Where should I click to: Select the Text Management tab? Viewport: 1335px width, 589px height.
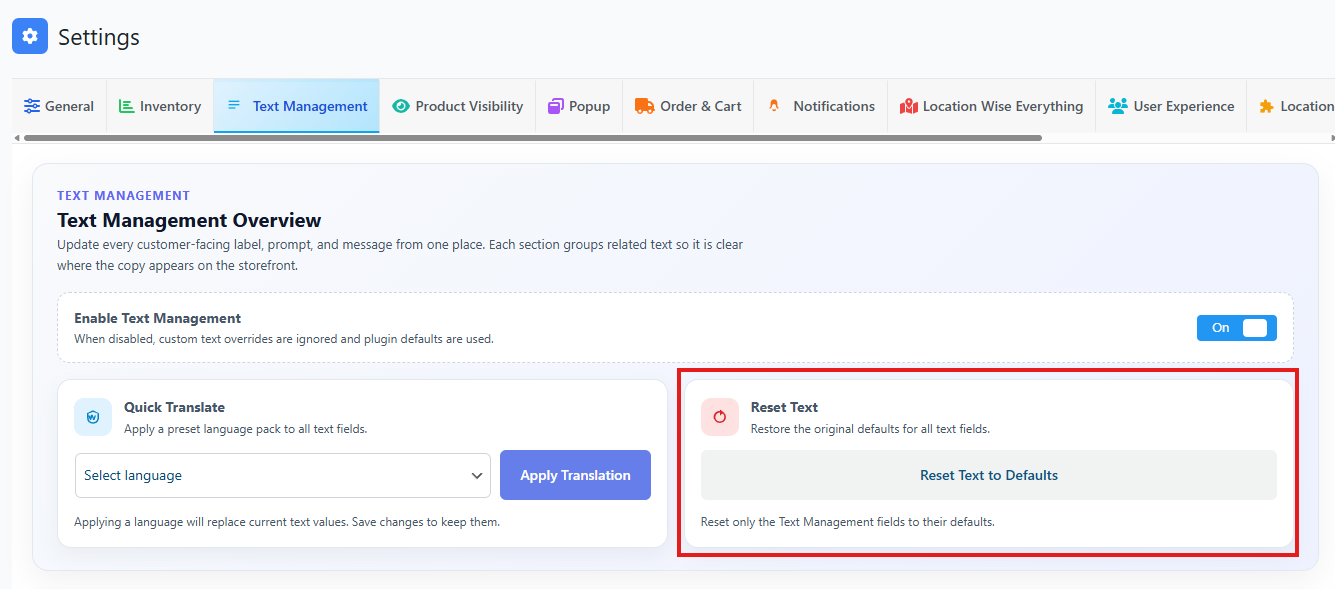[x=297, y=106]
